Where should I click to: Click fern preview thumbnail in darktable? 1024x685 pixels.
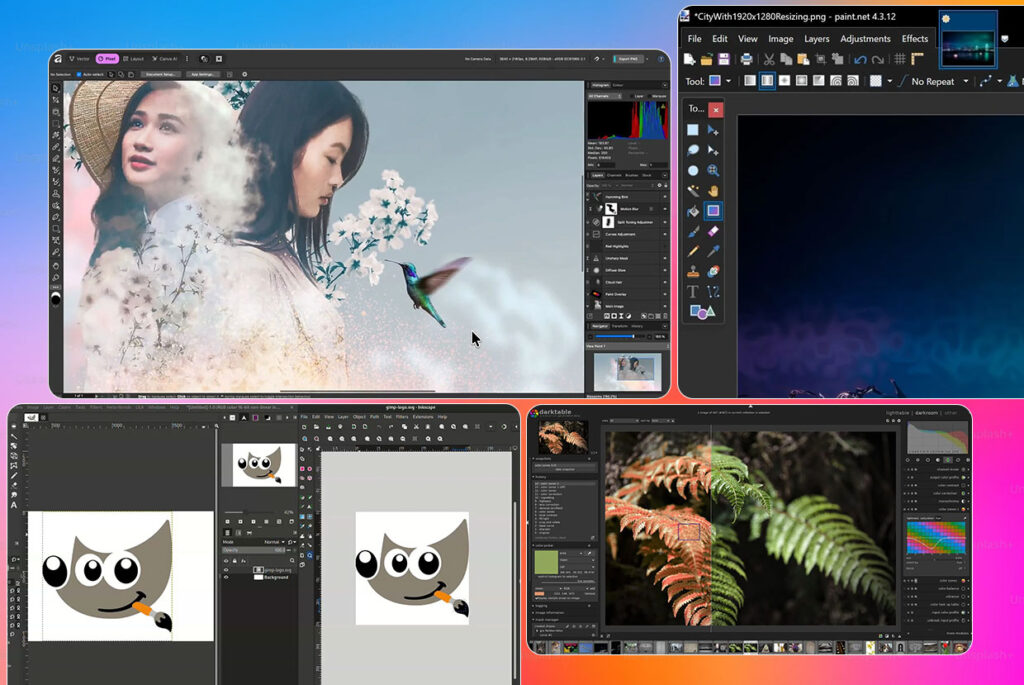(563, 437)
